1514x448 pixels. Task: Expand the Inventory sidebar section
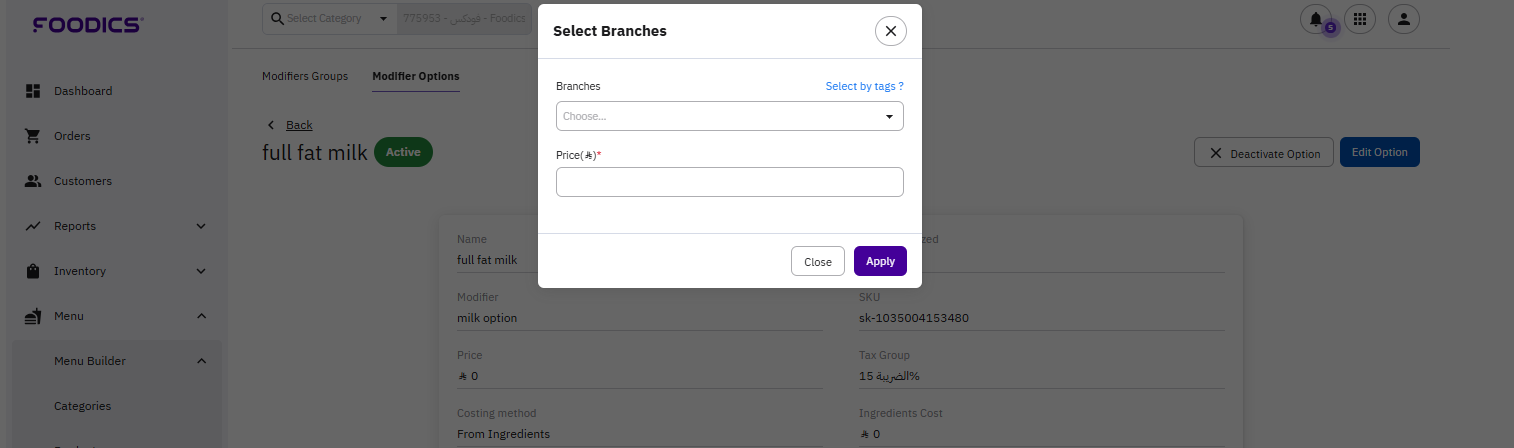(x=201, y=271)
